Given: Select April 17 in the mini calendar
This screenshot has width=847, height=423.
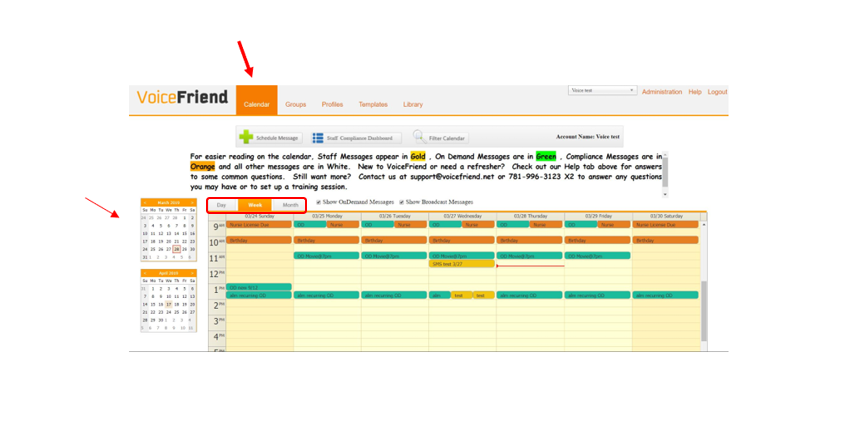Looking at the screenshot, I should 169,304.
